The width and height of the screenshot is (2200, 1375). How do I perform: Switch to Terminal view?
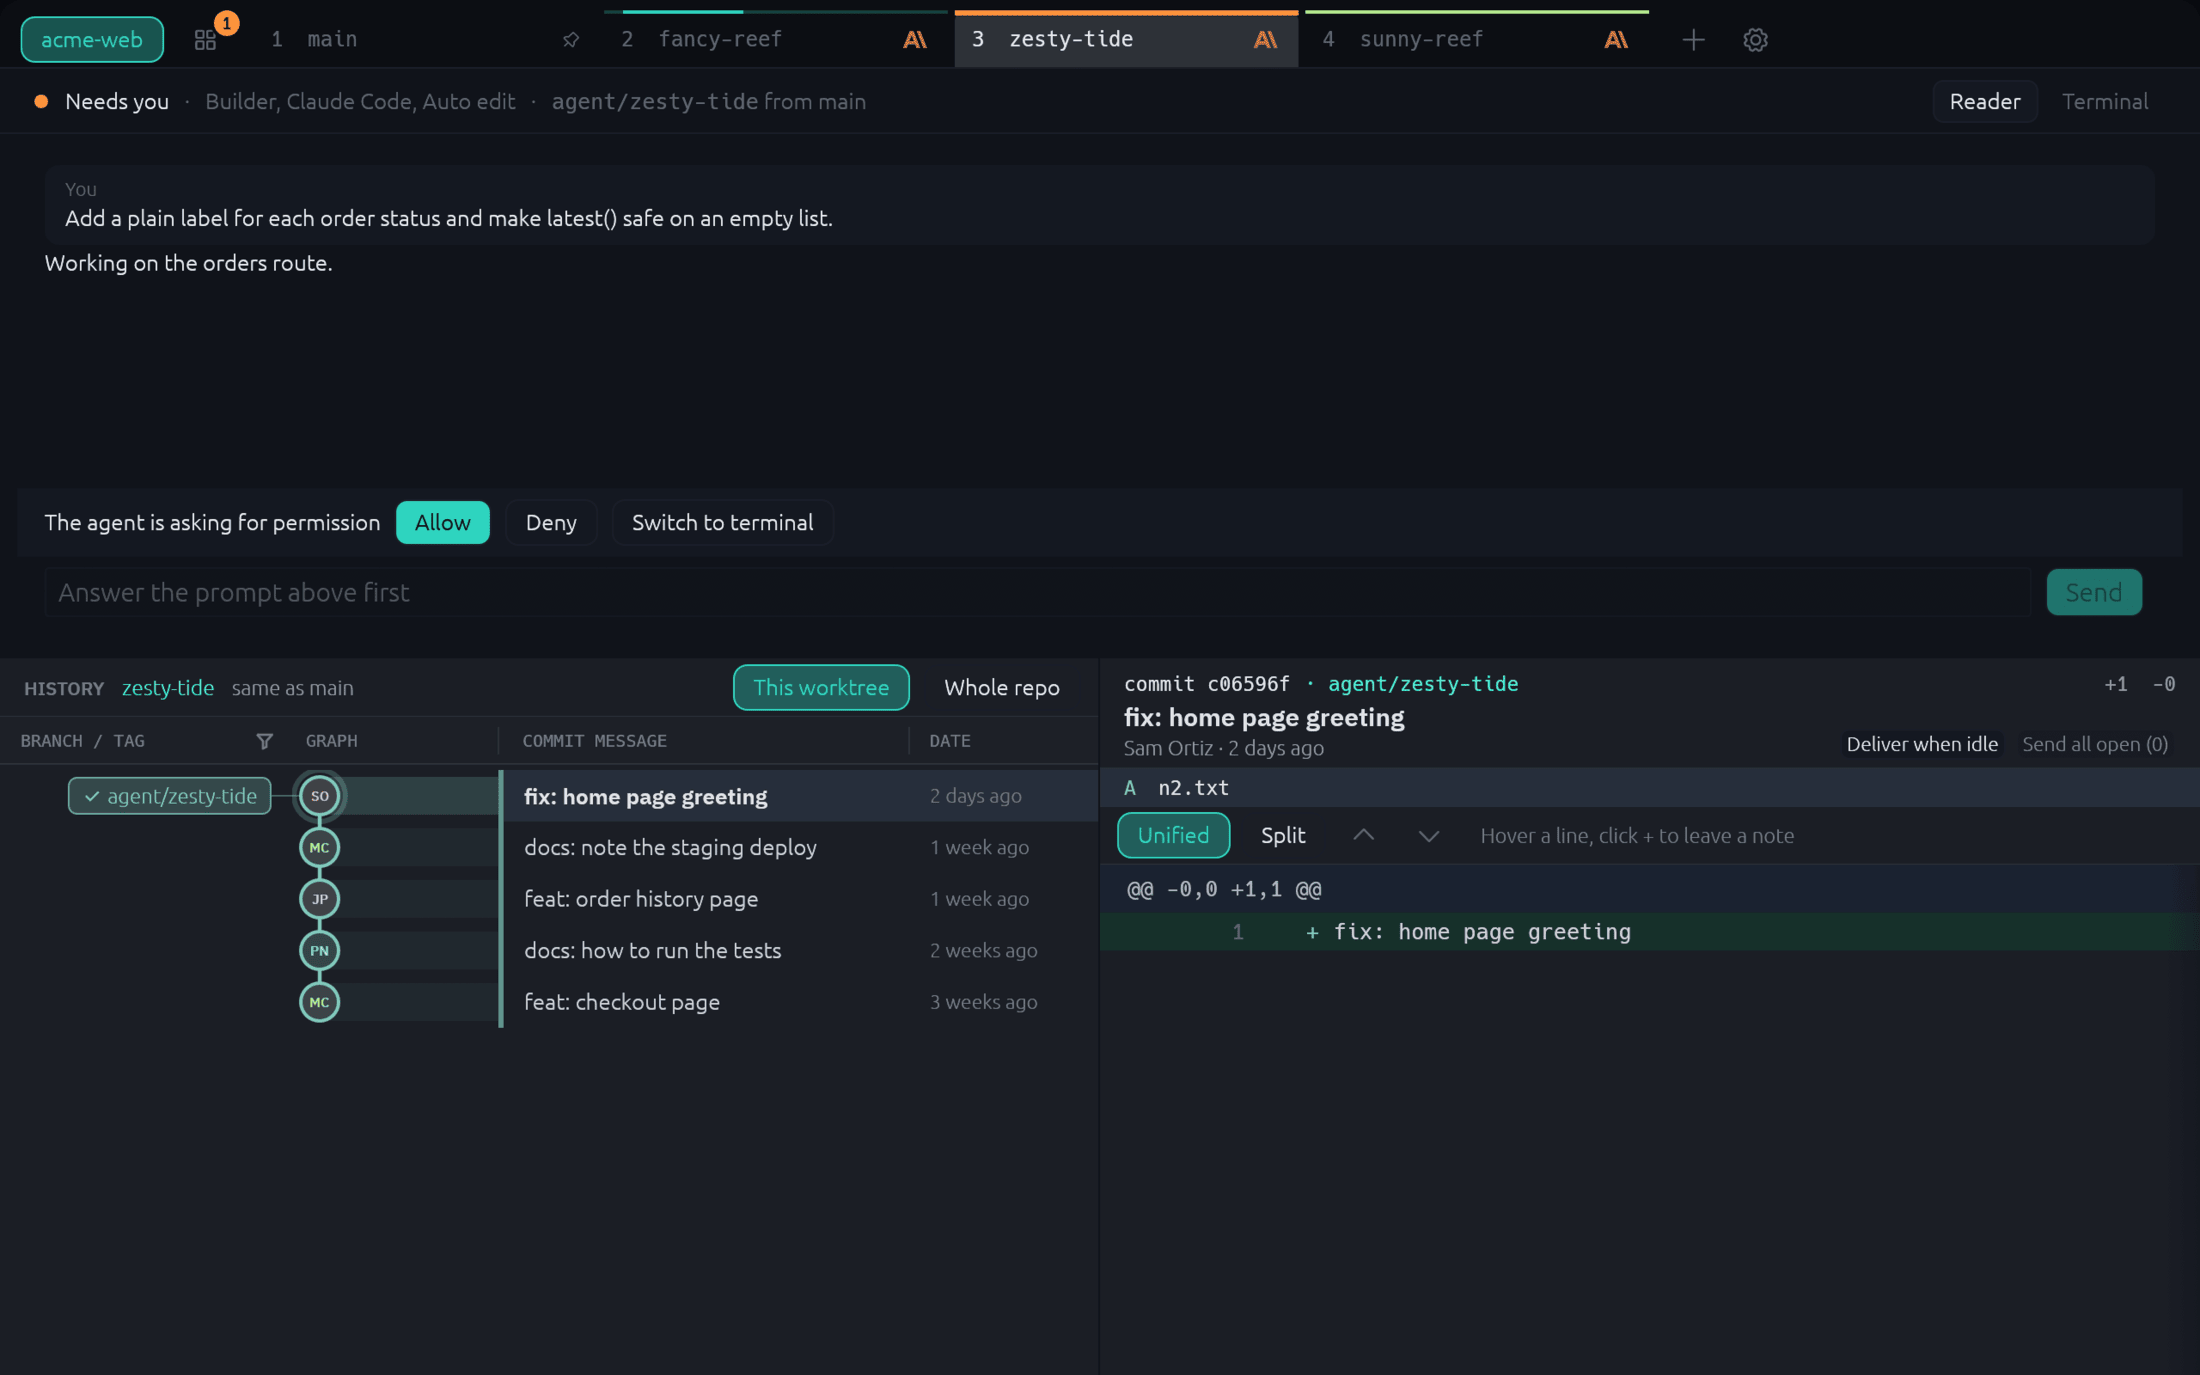pos(2104,101)
